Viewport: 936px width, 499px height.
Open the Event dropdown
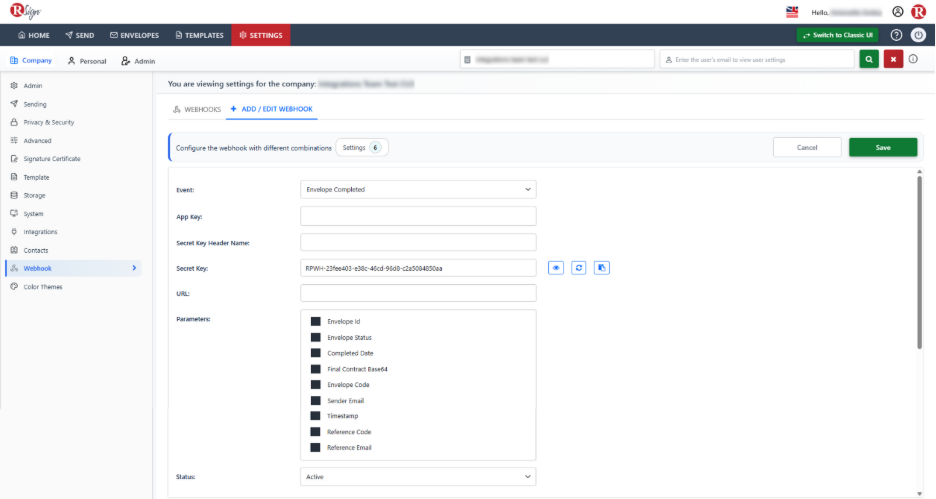tap(418, 189)
